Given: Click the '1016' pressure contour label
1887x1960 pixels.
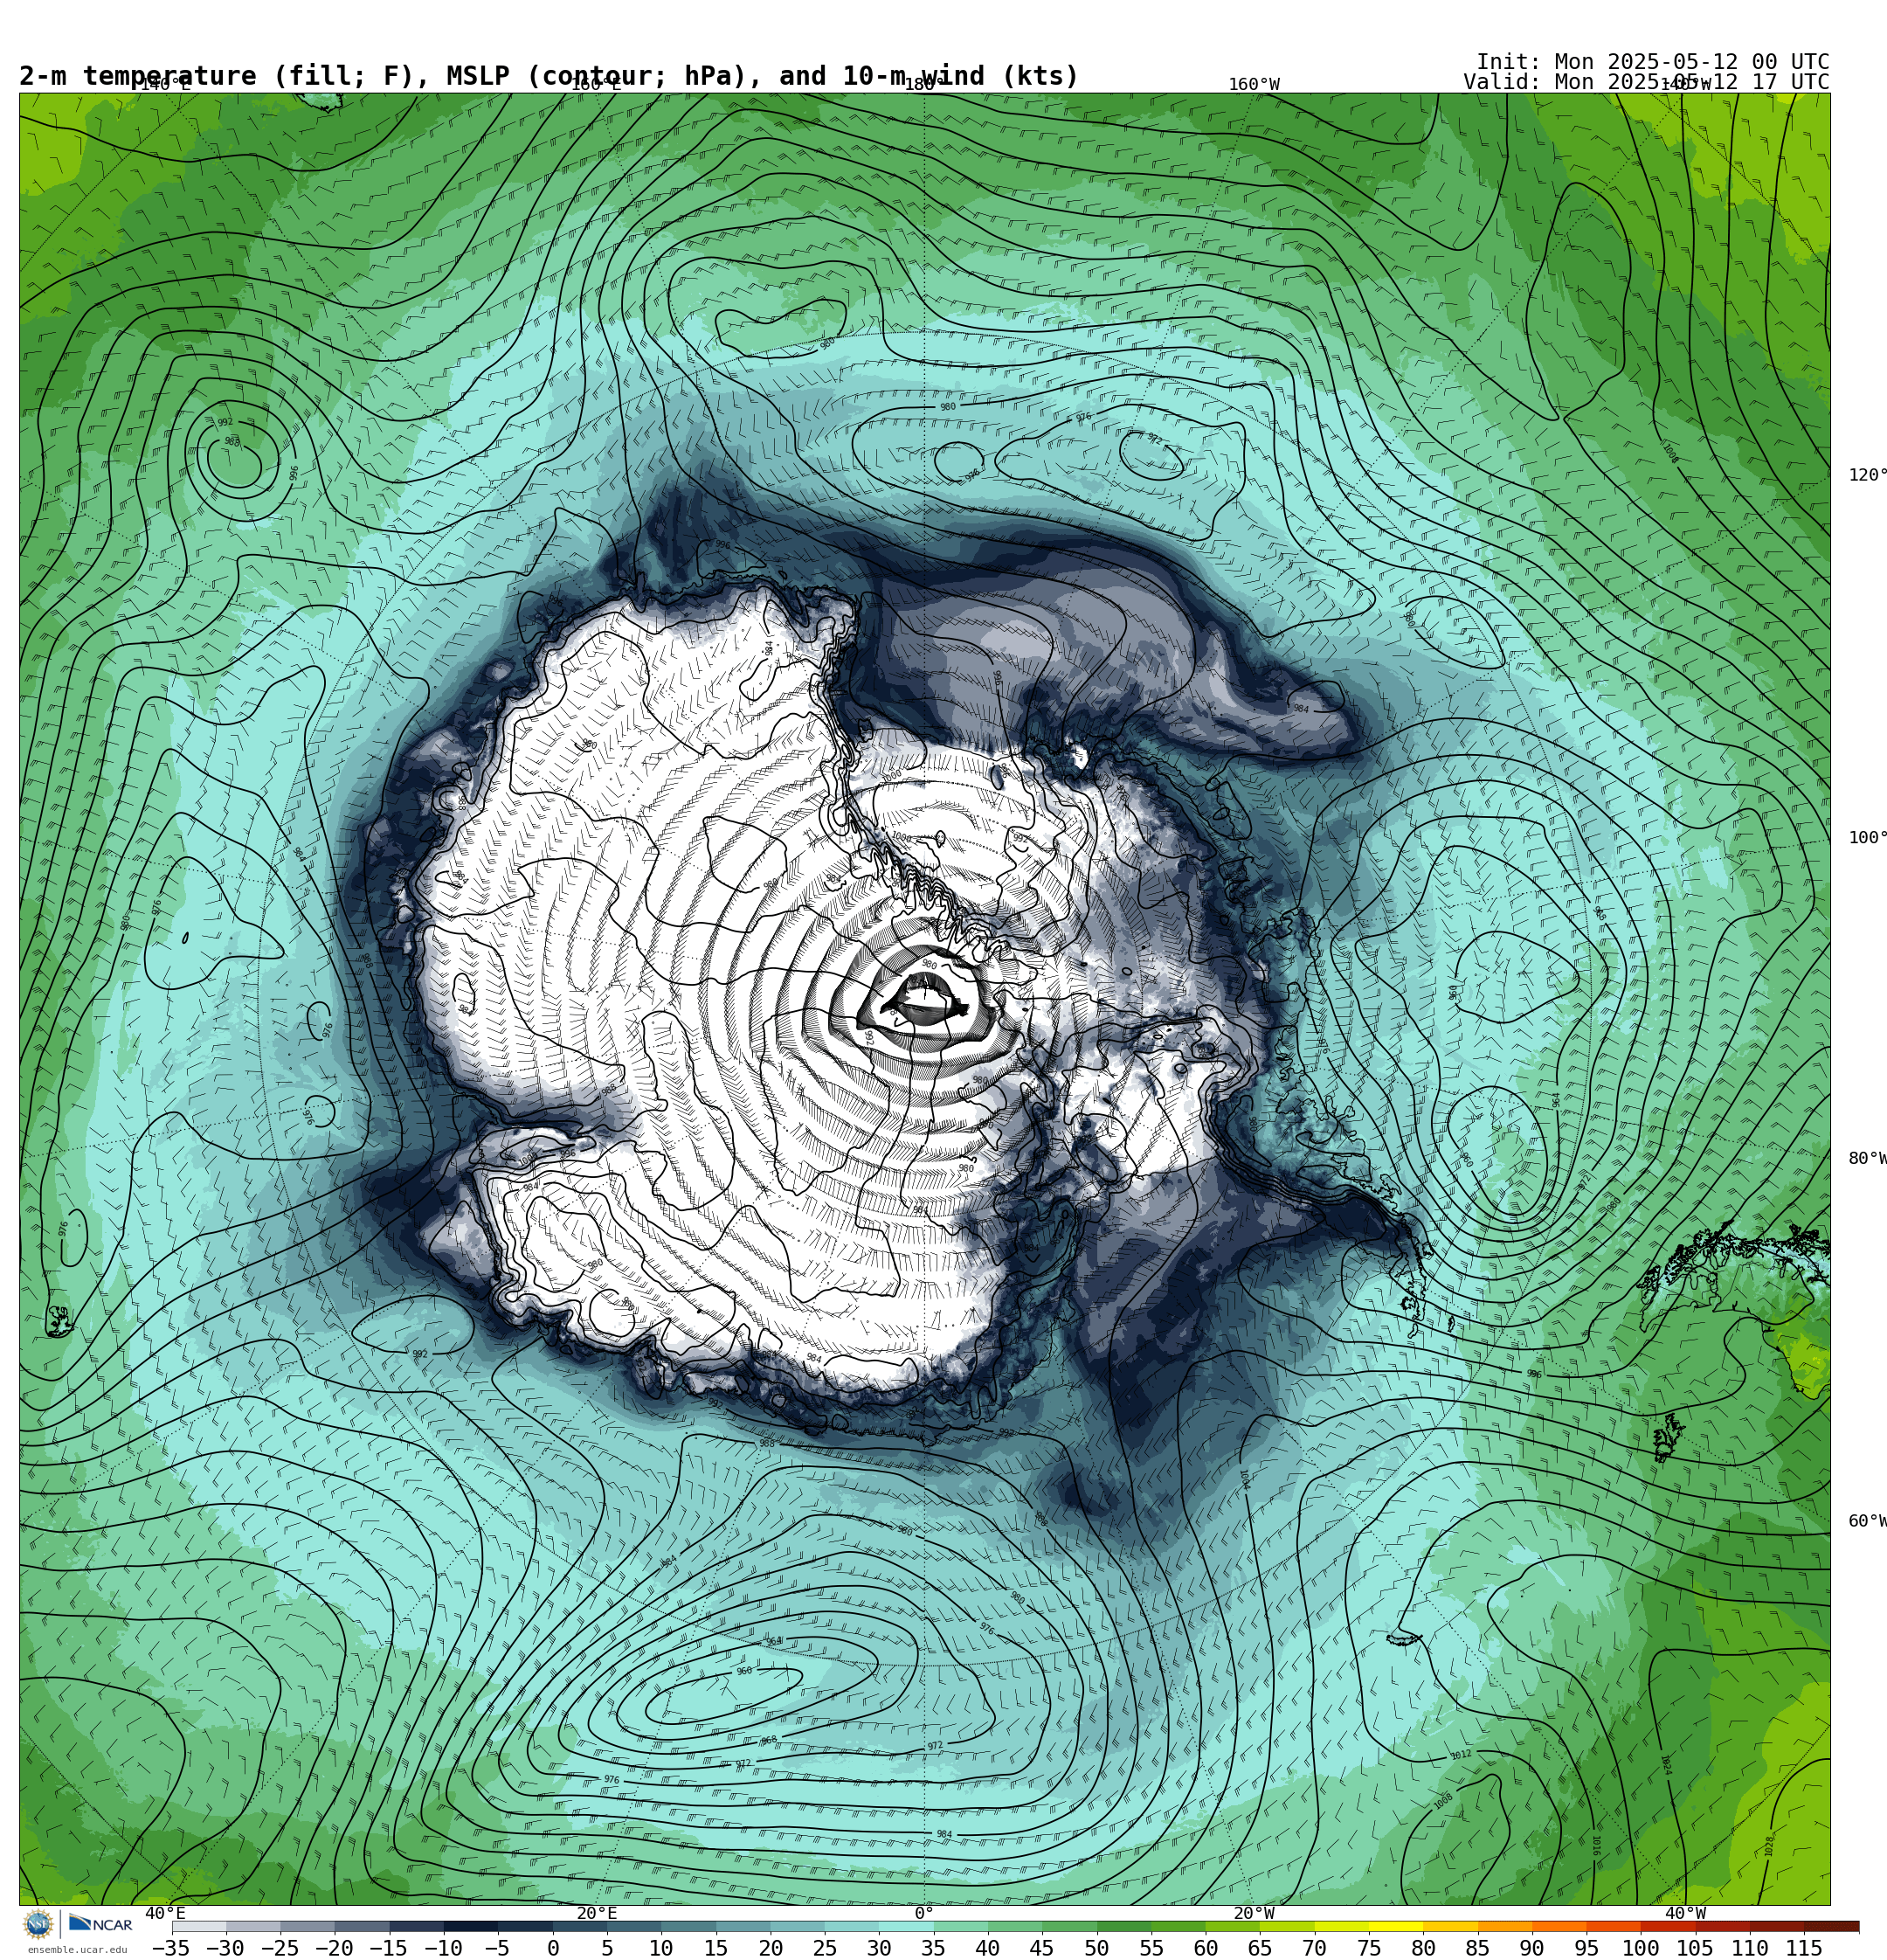Looking at the screenshot, I should tap(1596, 1845).
